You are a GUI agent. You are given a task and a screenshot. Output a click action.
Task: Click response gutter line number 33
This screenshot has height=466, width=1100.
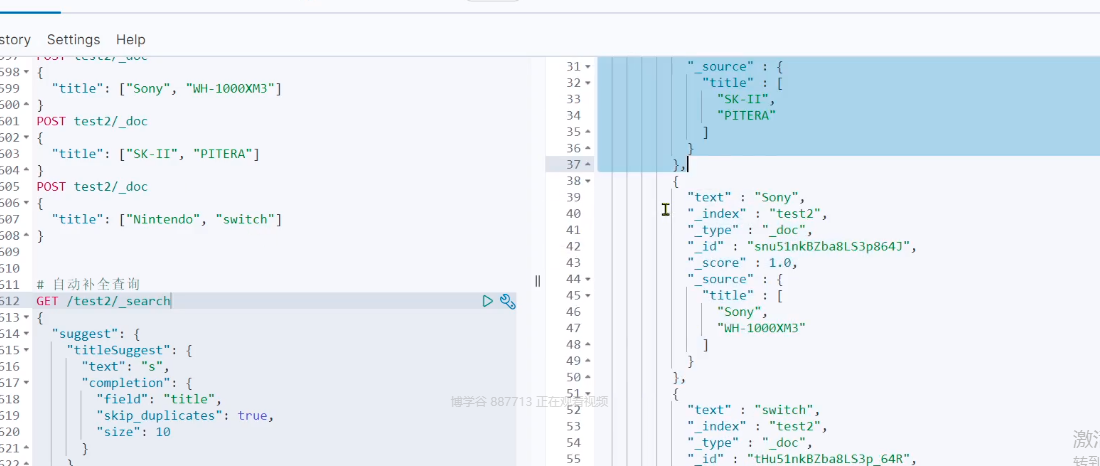tap(573, 99)
